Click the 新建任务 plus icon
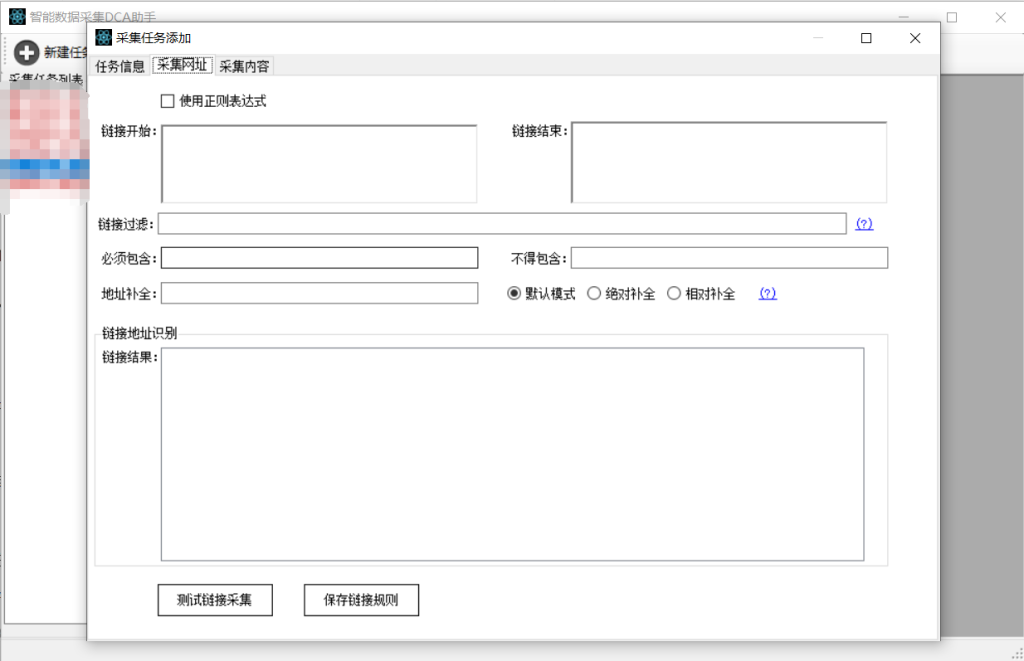 [x=27, y=53]
